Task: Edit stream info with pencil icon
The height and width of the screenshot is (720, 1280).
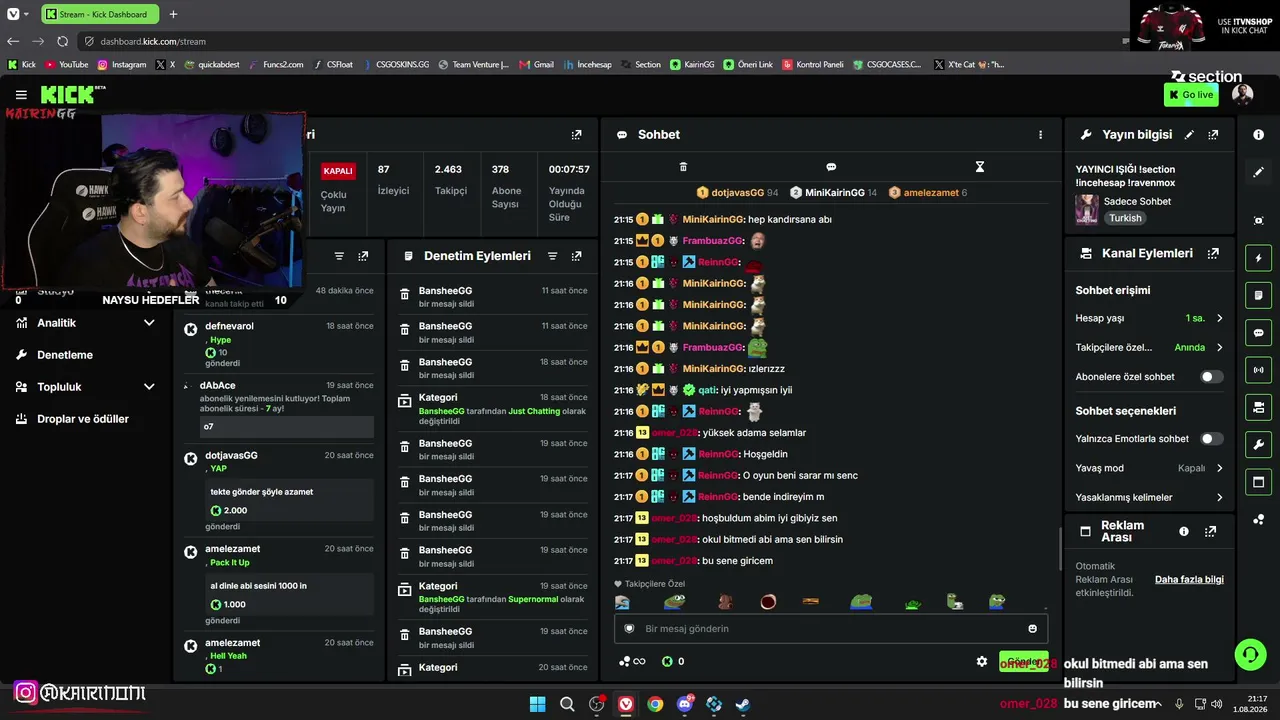Action: [x=1189, y=135]
